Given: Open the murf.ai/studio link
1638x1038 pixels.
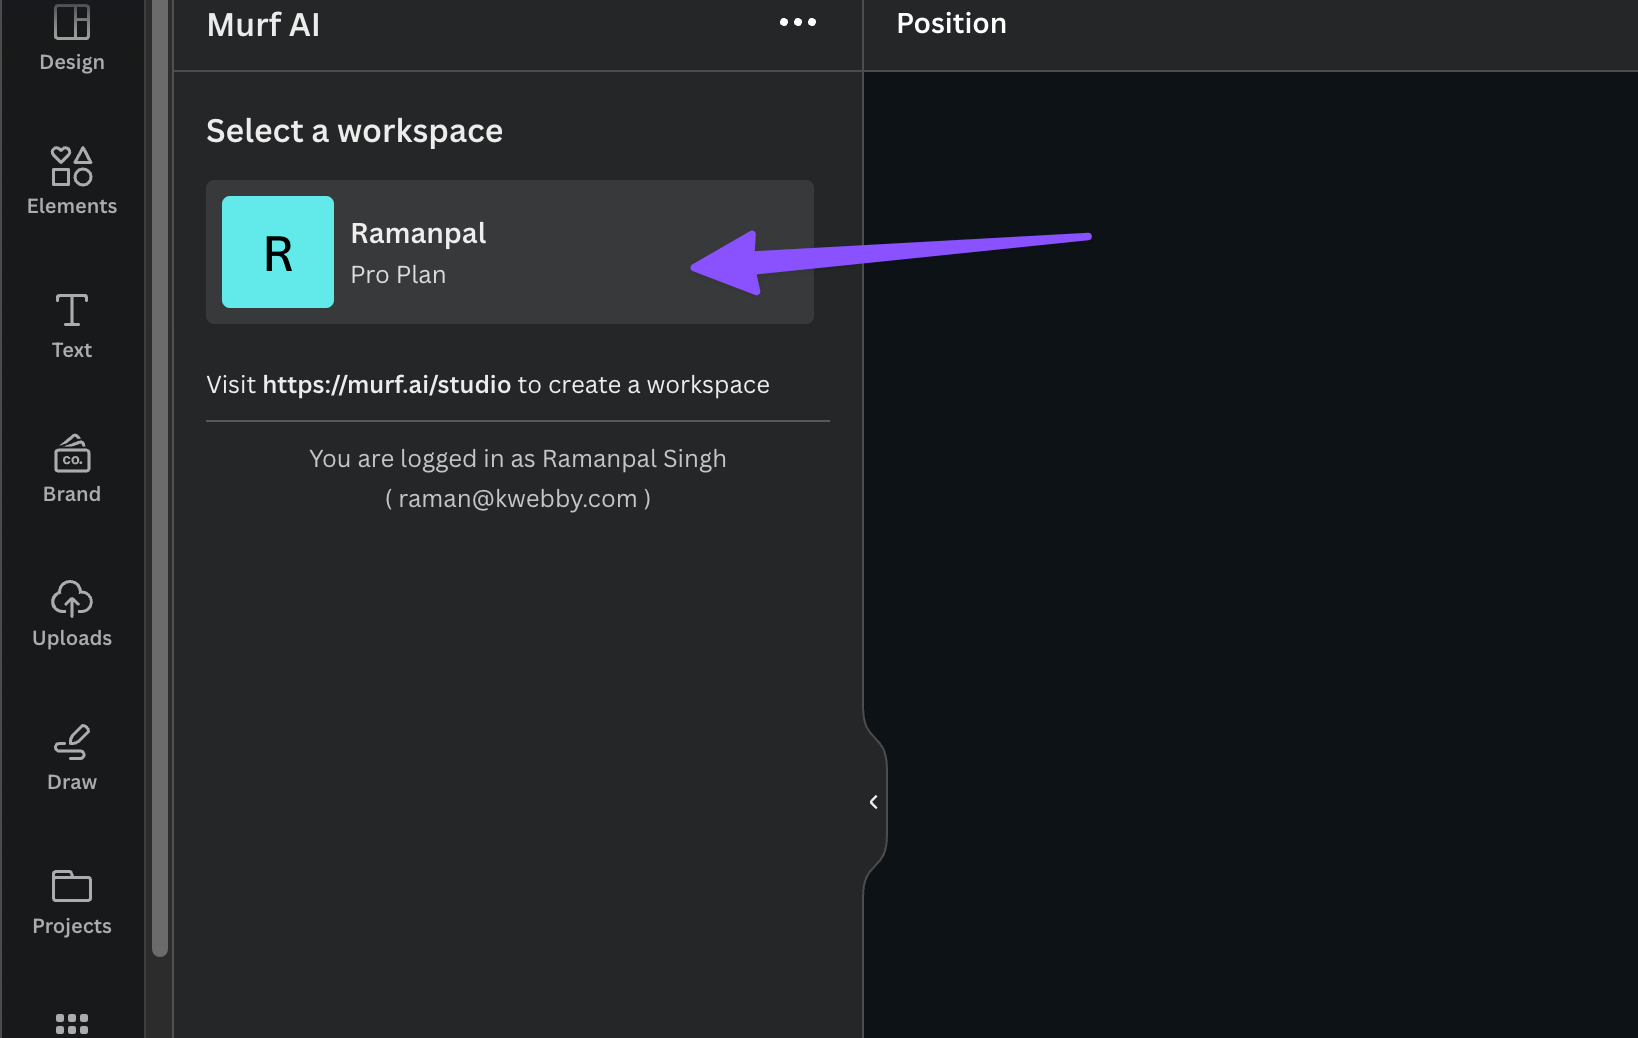Looking at the screenshot, I should point(386,385).
